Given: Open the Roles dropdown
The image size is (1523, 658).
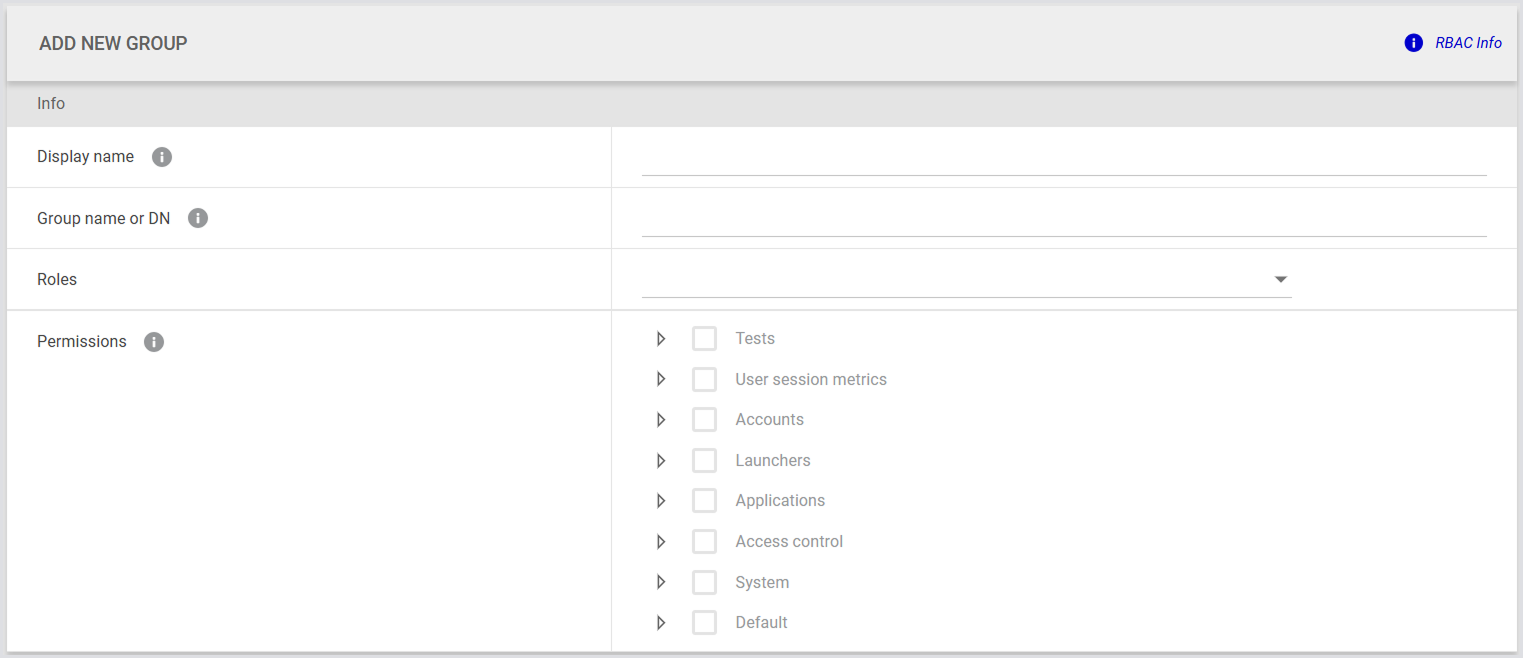Looking at the screenshot, I should pyautogui.click(x=966, y=280).
